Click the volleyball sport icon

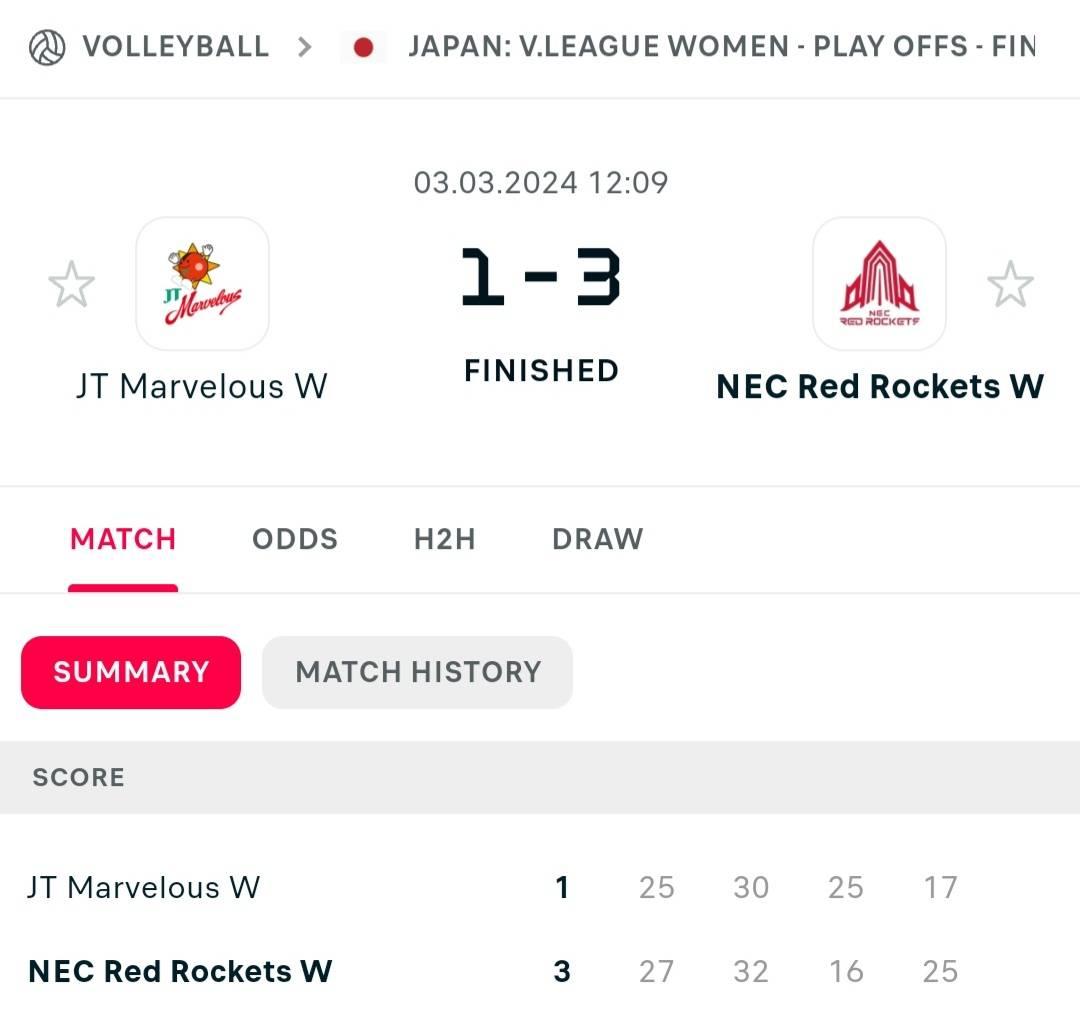[x=48, y=48]
